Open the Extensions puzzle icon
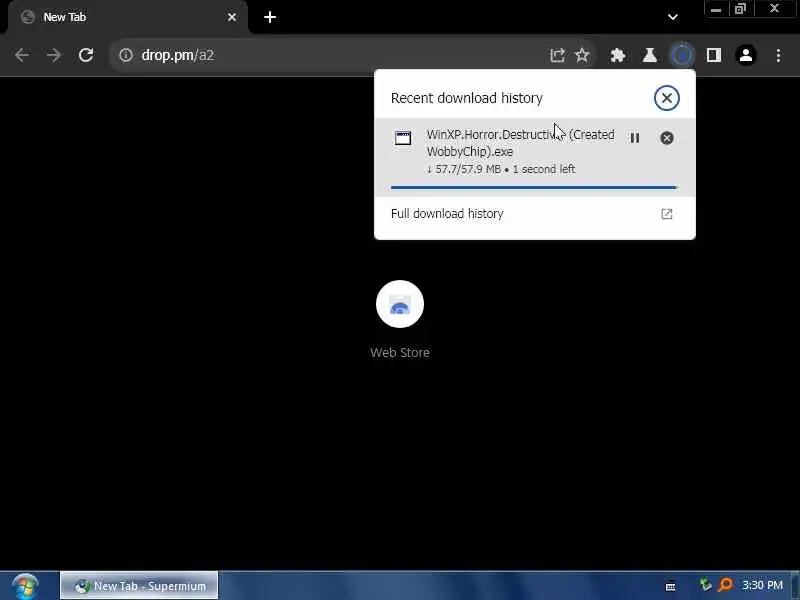800x600 pixels. (x=618, y=55)
